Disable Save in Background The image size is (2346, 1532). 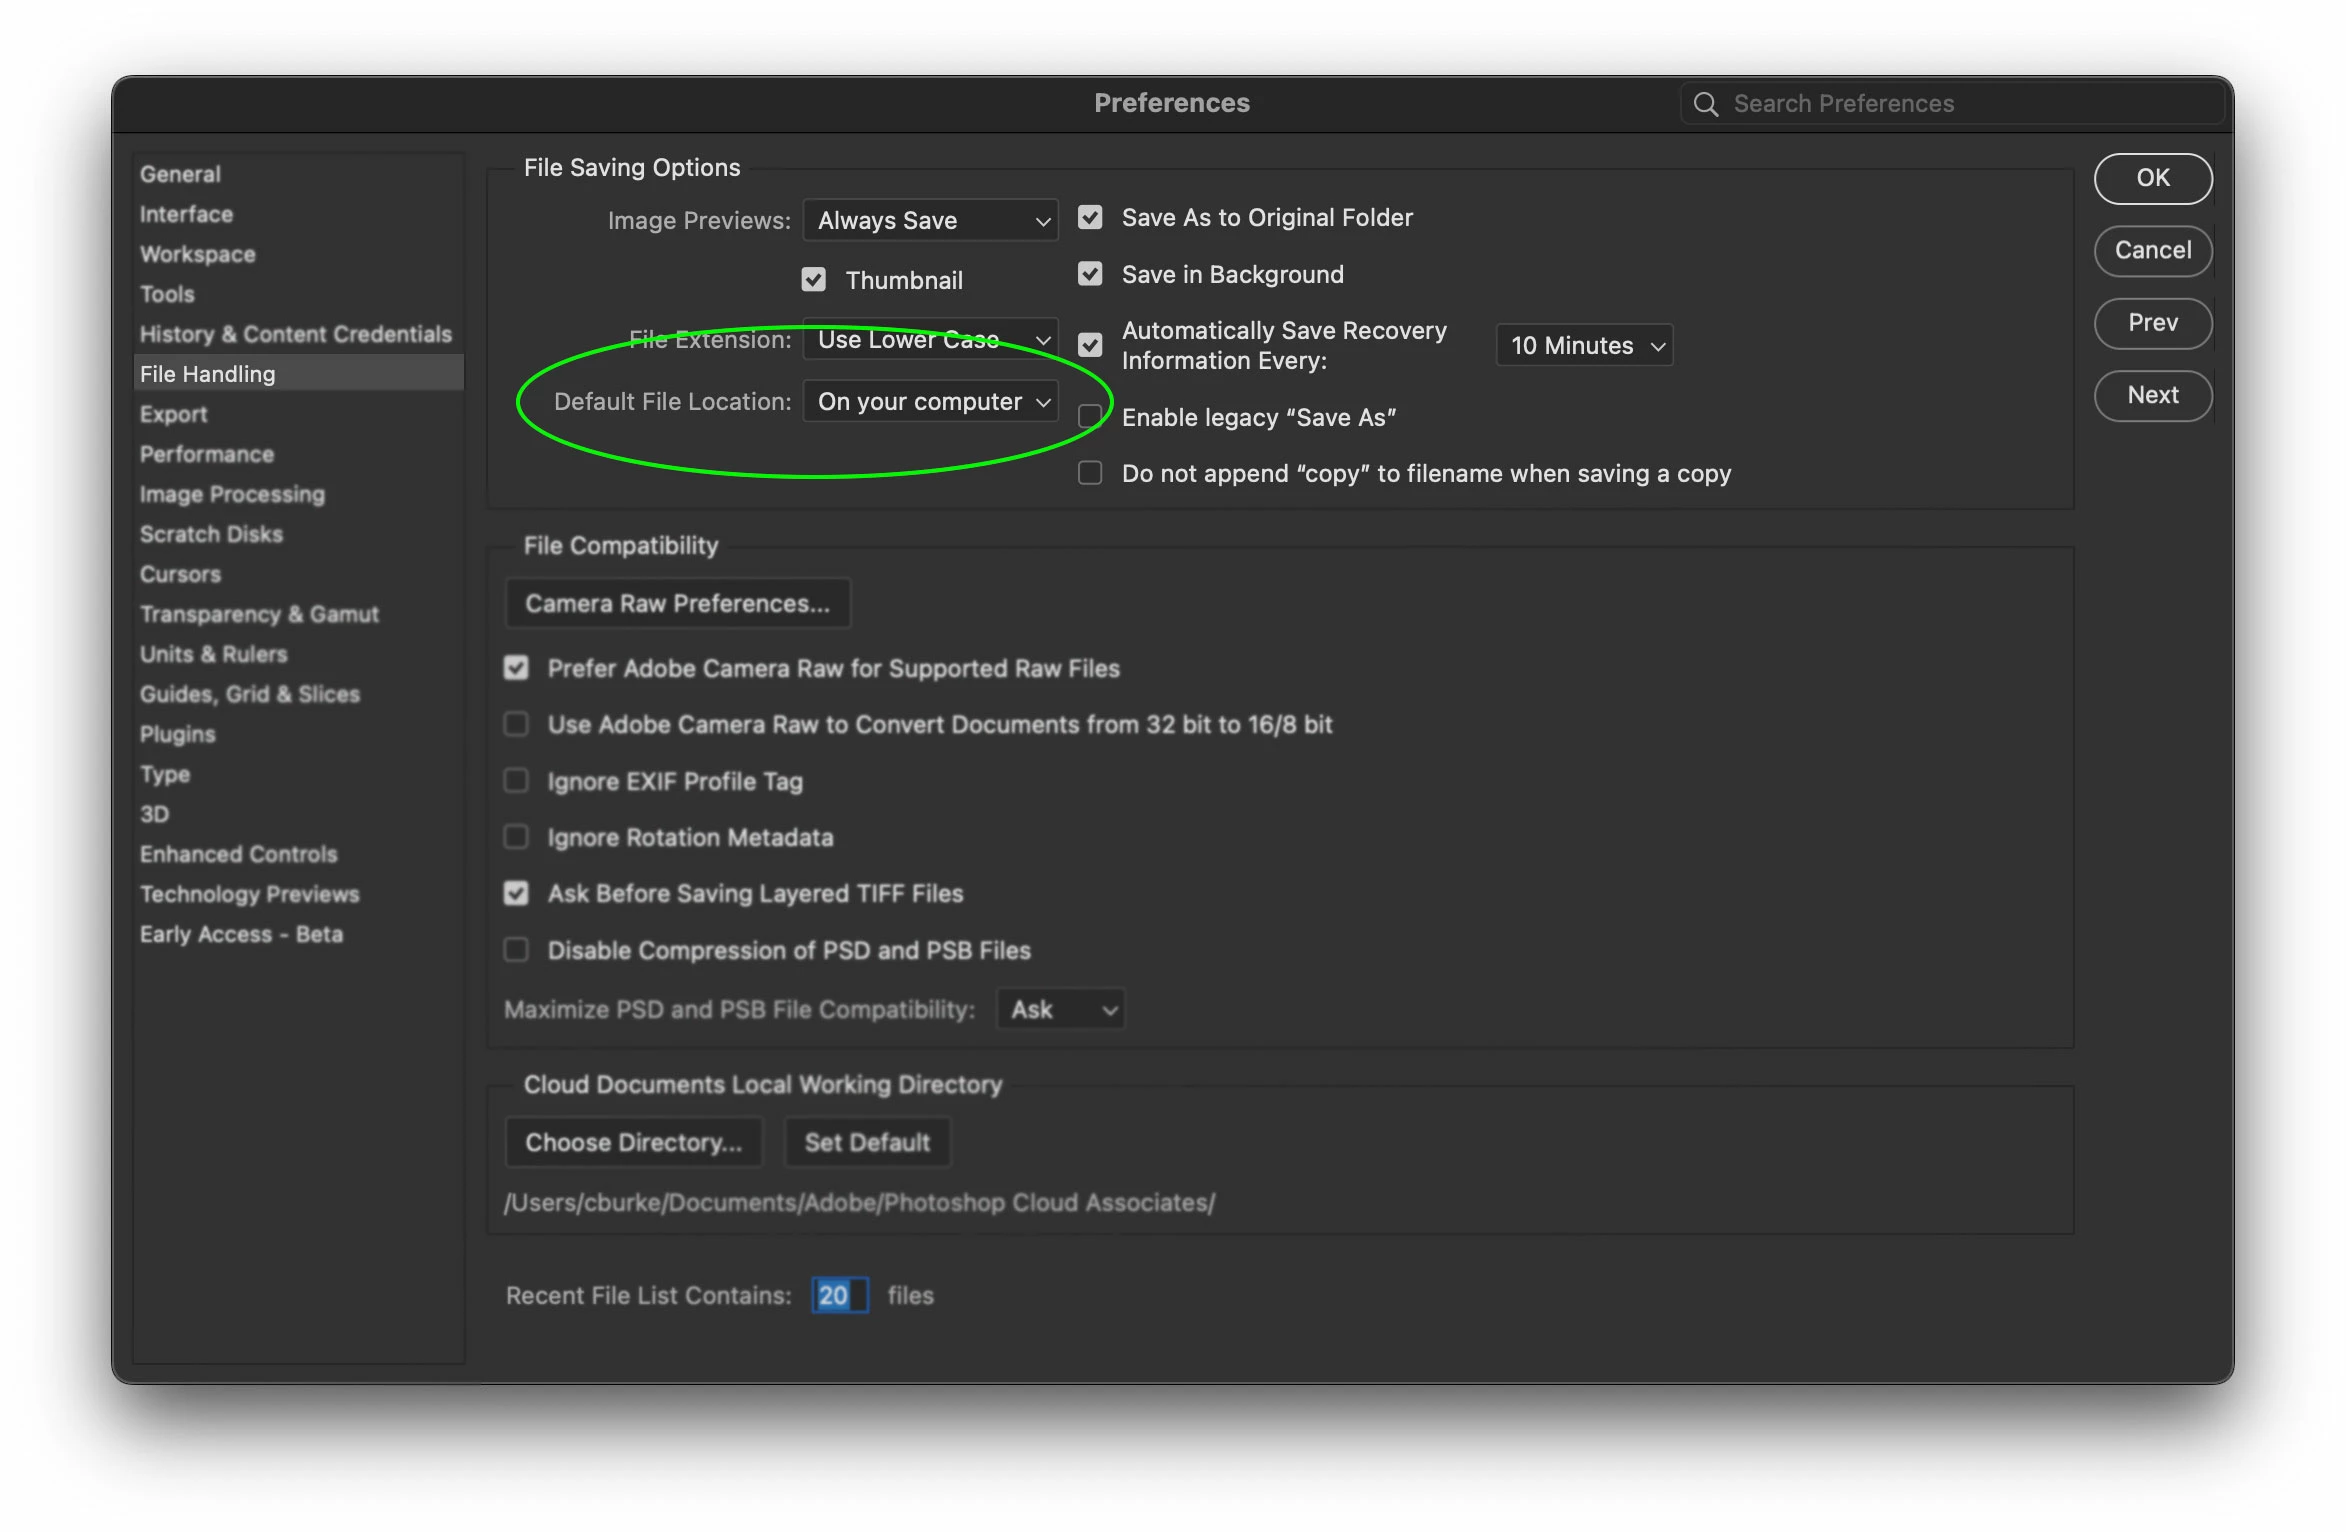click(1090, 274)
